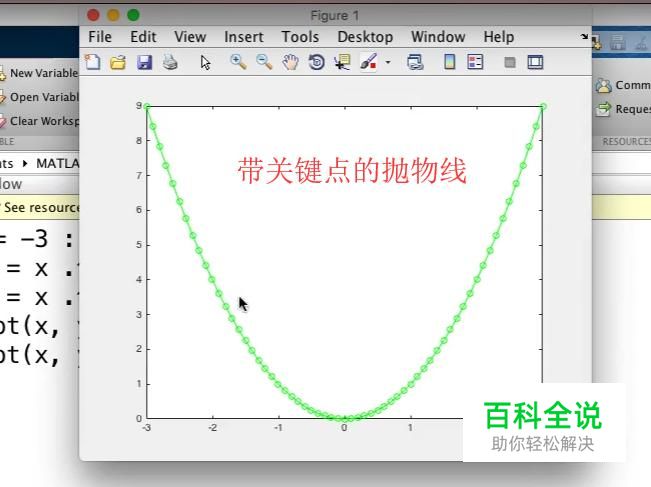Open a file with the folder icon

tap(118, 63)
